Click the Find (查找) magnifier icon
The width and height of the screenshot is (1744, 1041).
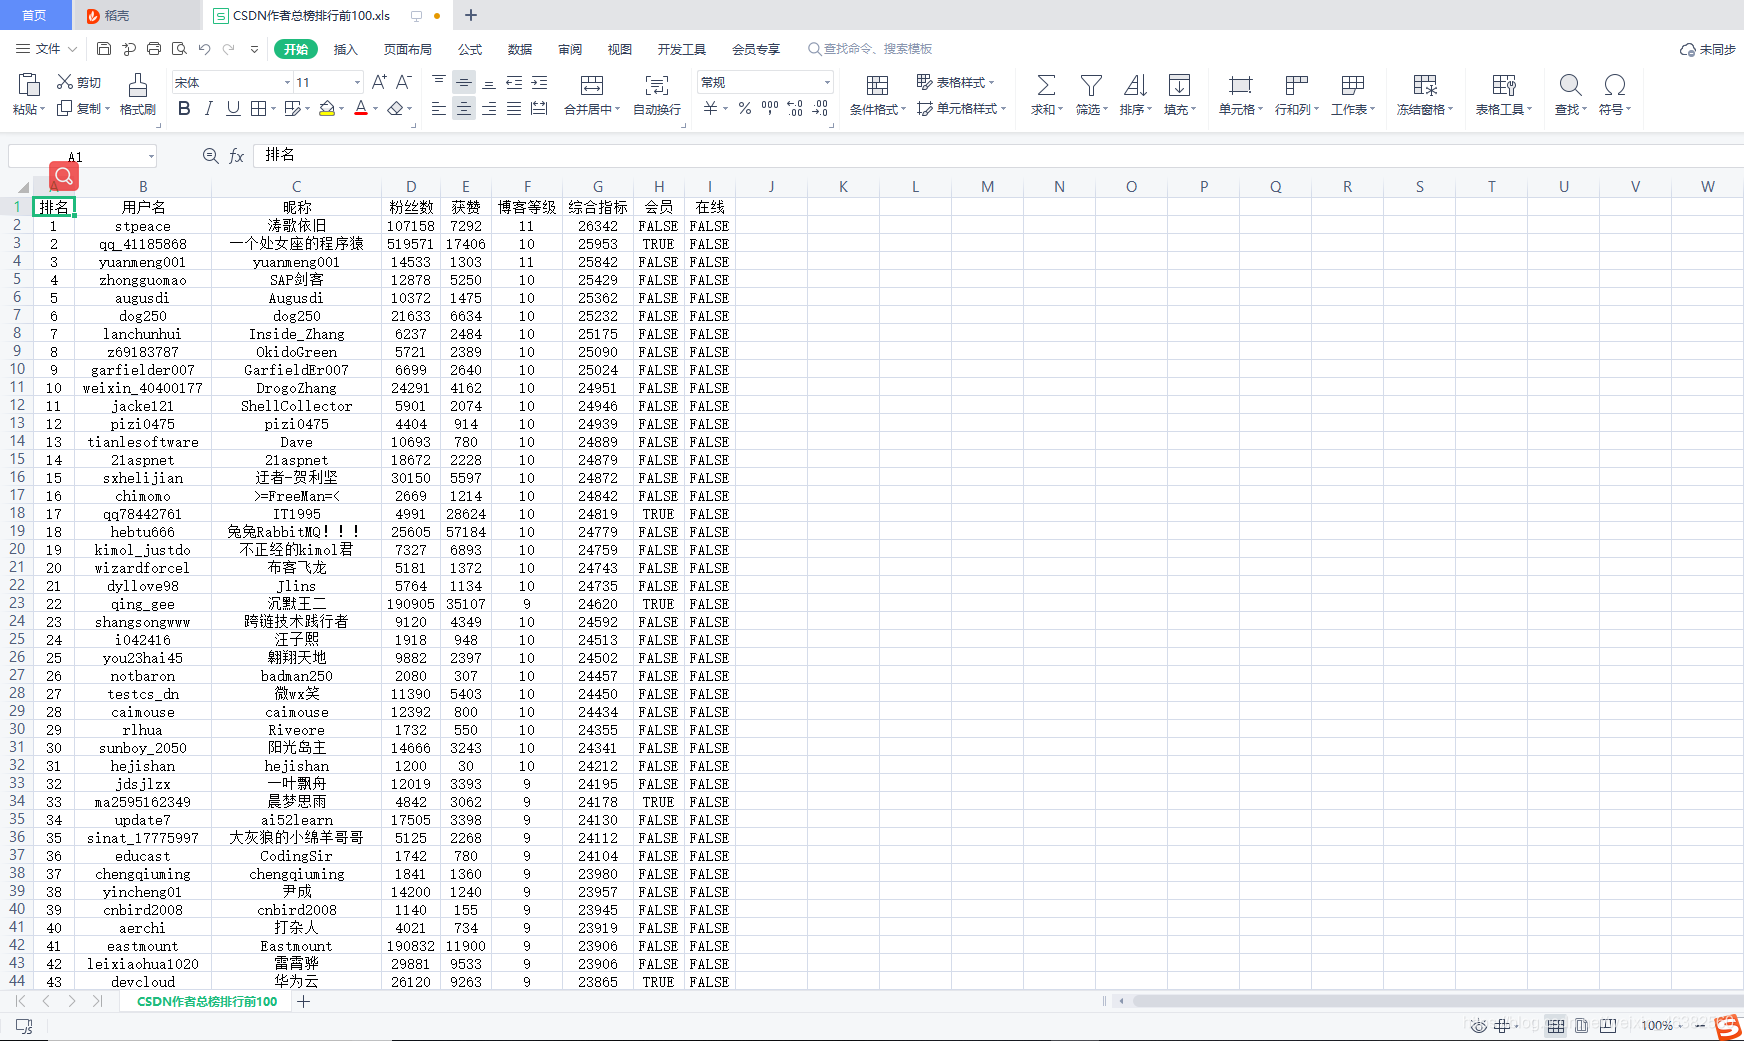coord(1570,85)
